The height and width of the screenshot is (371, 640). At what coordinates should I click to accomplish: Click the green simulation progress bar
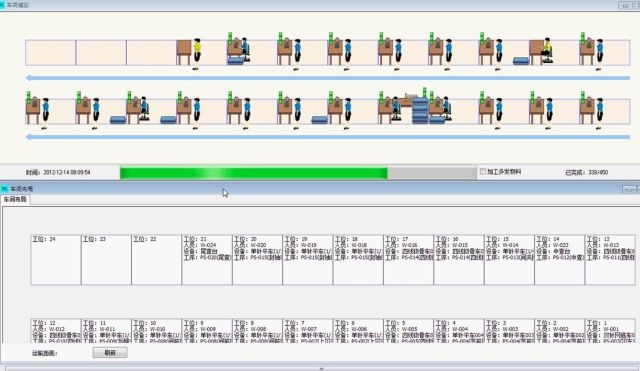click(x=298, y=173)
